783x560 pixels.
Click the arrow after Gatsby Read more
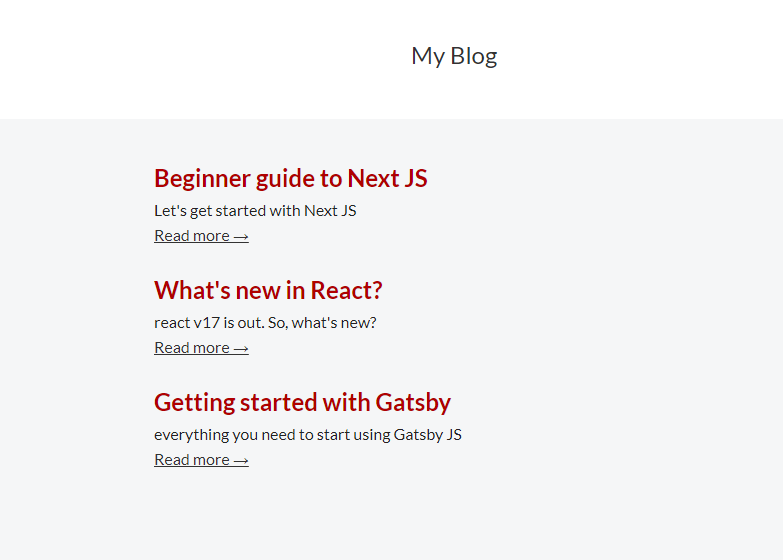pyautogui.click(x=241, y=461)
